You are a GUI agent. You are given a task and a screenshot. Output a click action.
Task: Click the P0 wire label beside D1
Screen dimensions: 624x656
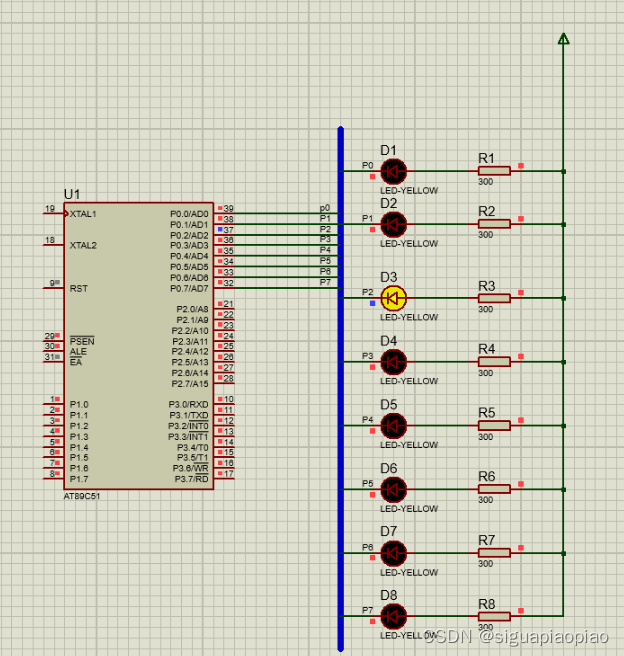click(368, 165)
